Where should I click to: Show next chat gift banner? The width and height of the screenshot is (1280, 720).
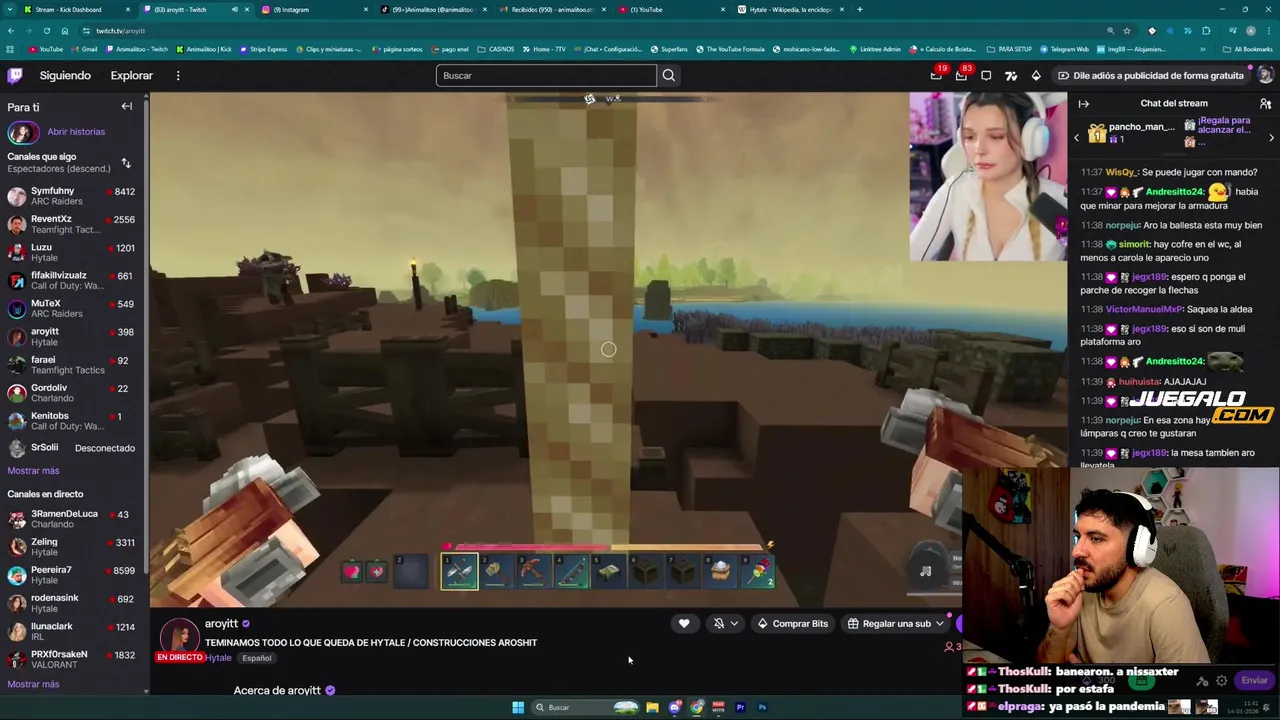[x=1271, y=138]
